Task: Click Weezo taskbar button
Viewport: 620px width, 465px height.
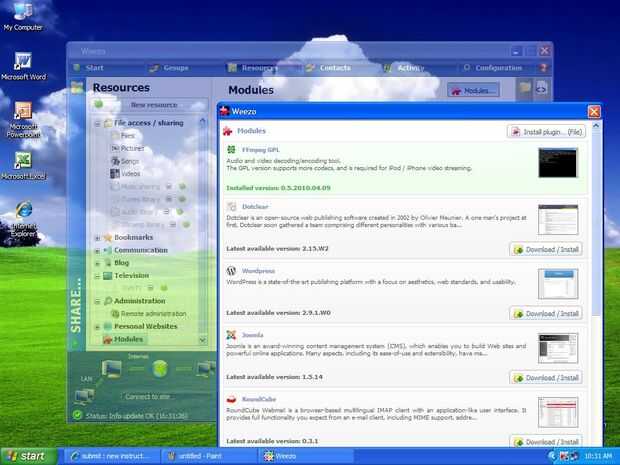Action: click(x=305, y=456)
